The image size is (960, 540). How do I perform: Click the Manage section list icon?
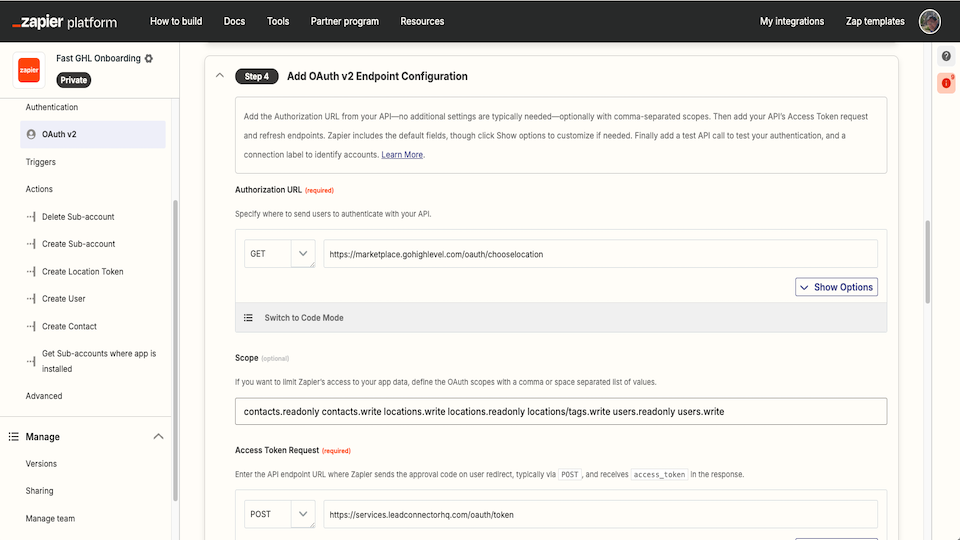13,437
